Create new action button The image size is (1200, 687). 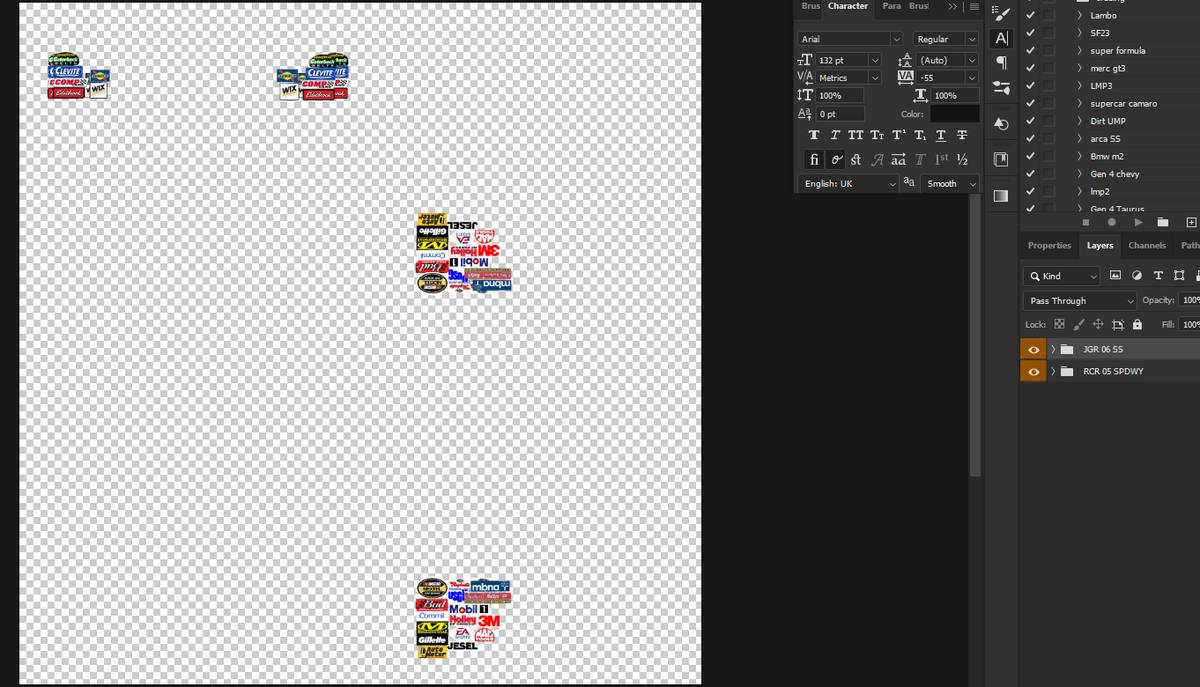pos(1191,222)
